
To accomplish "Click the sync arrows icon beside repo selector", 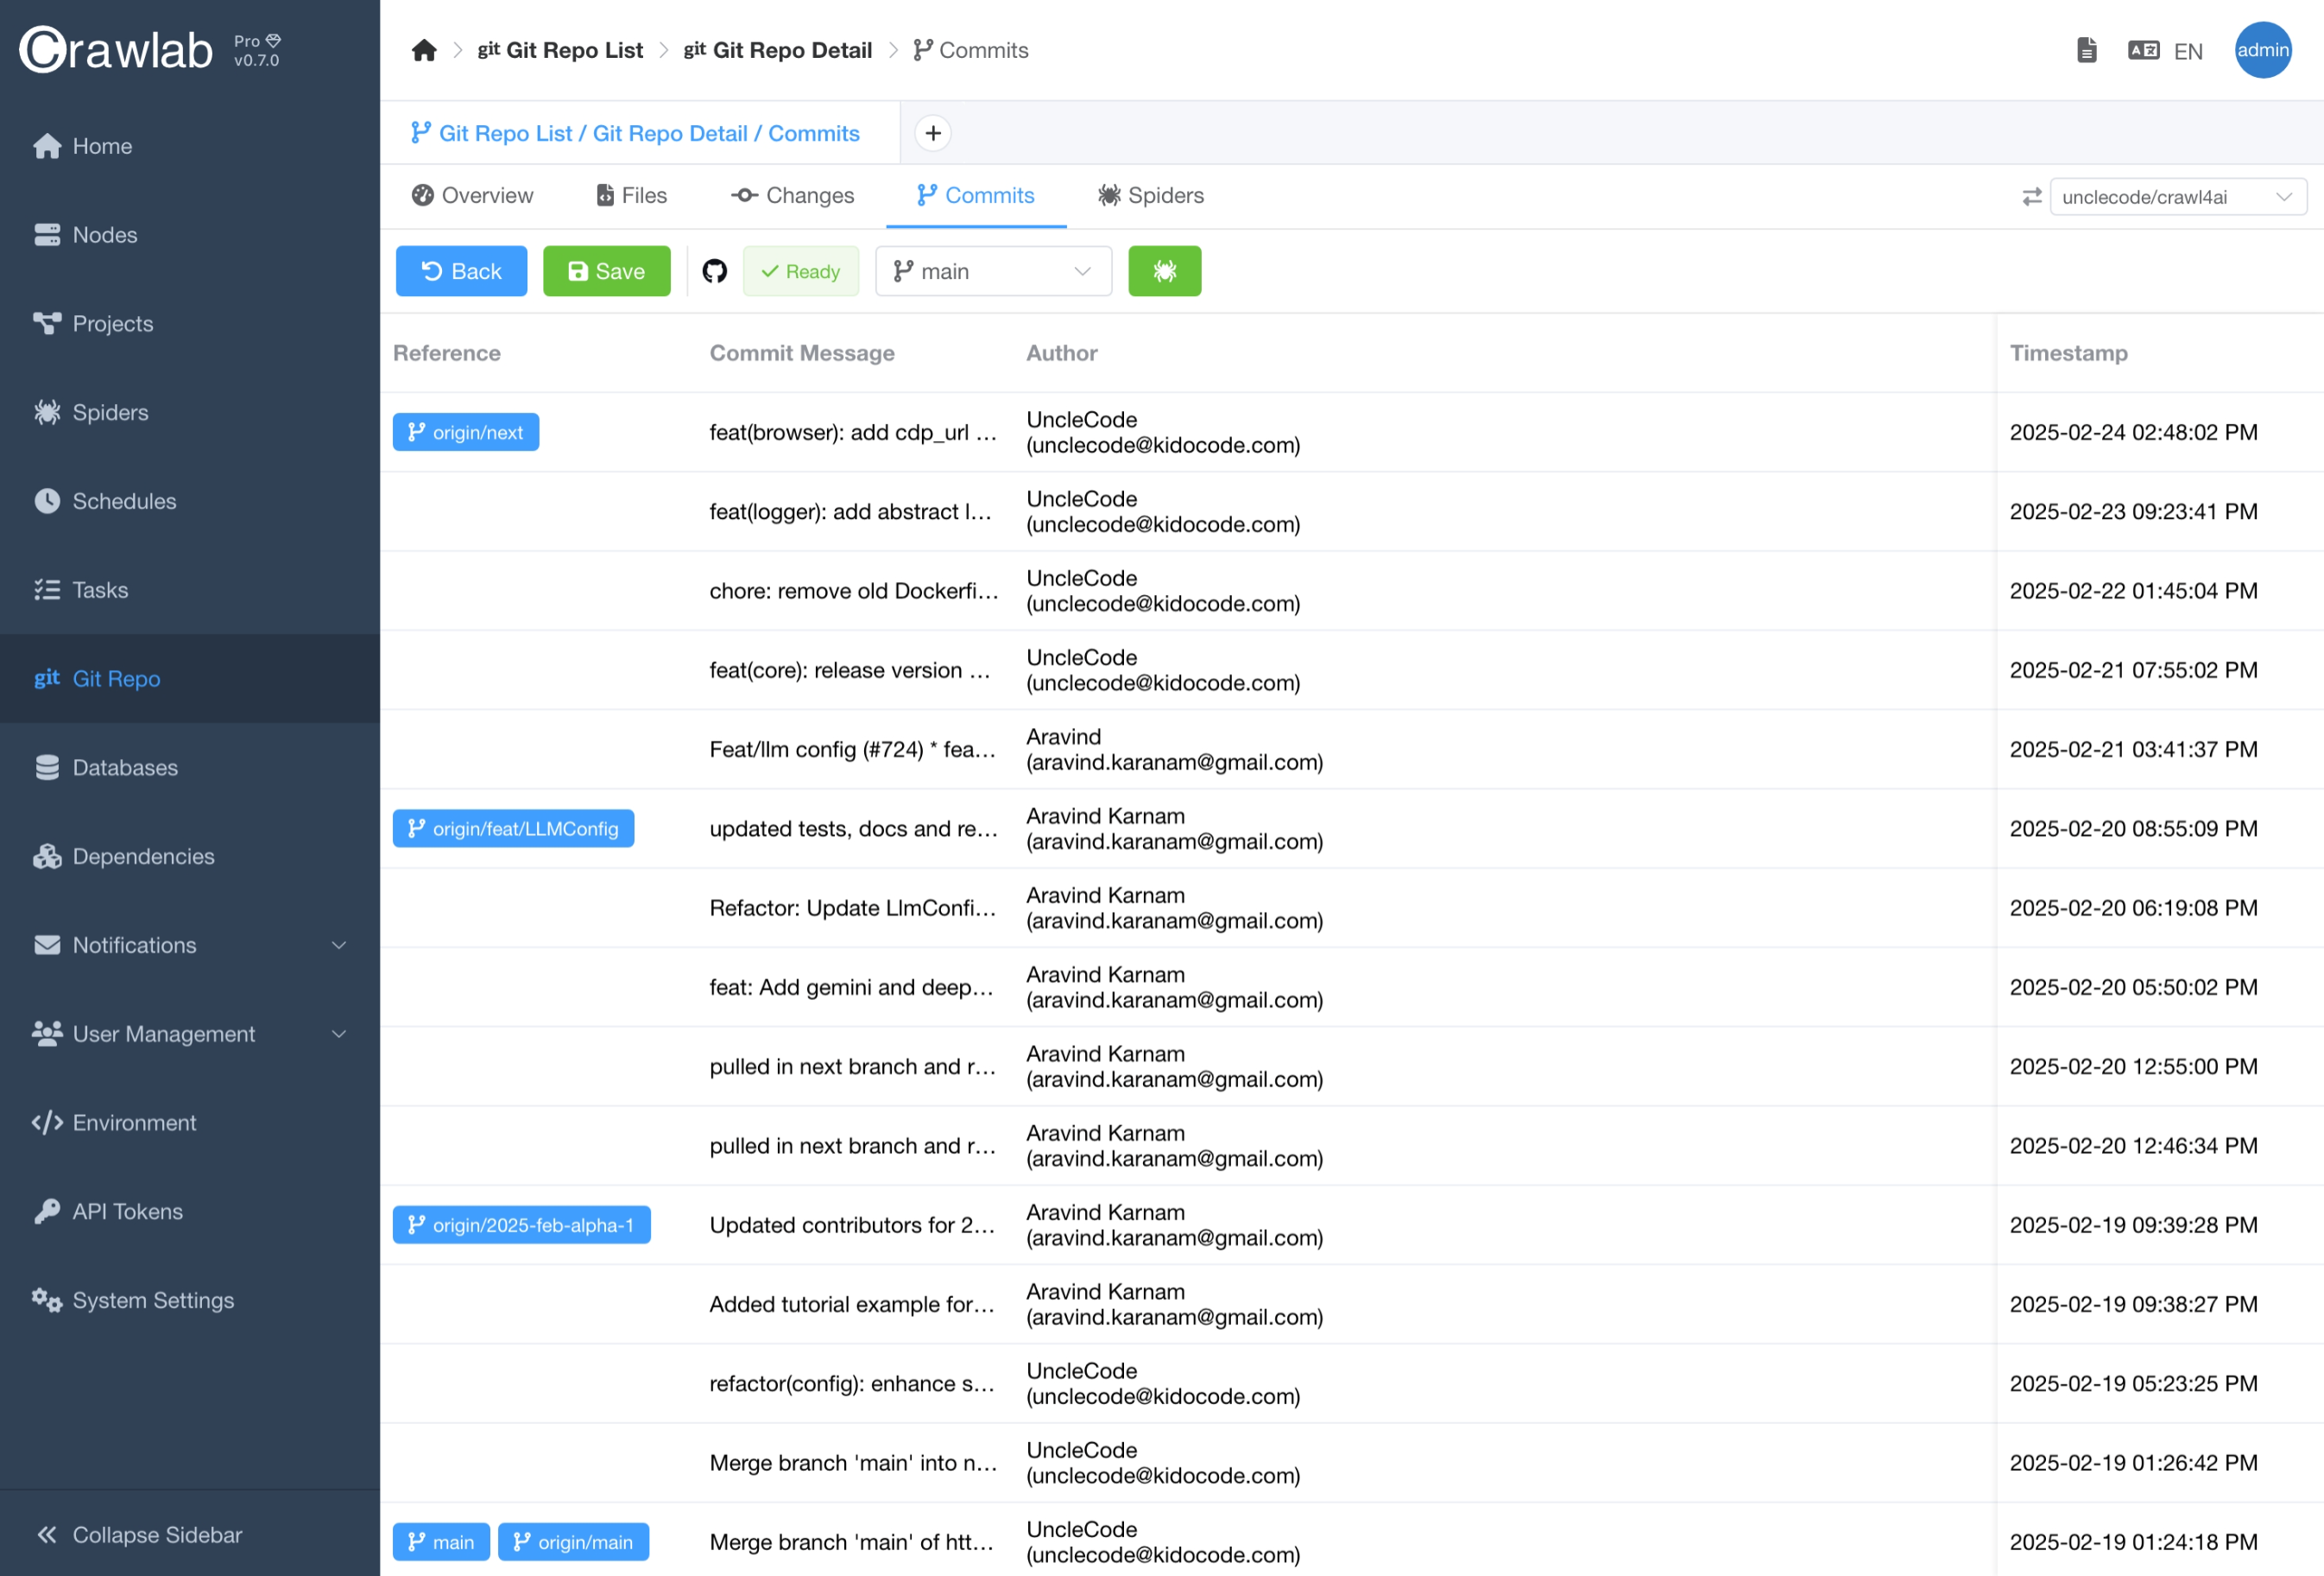I will pyautogui.click(x=2031, y=196).
